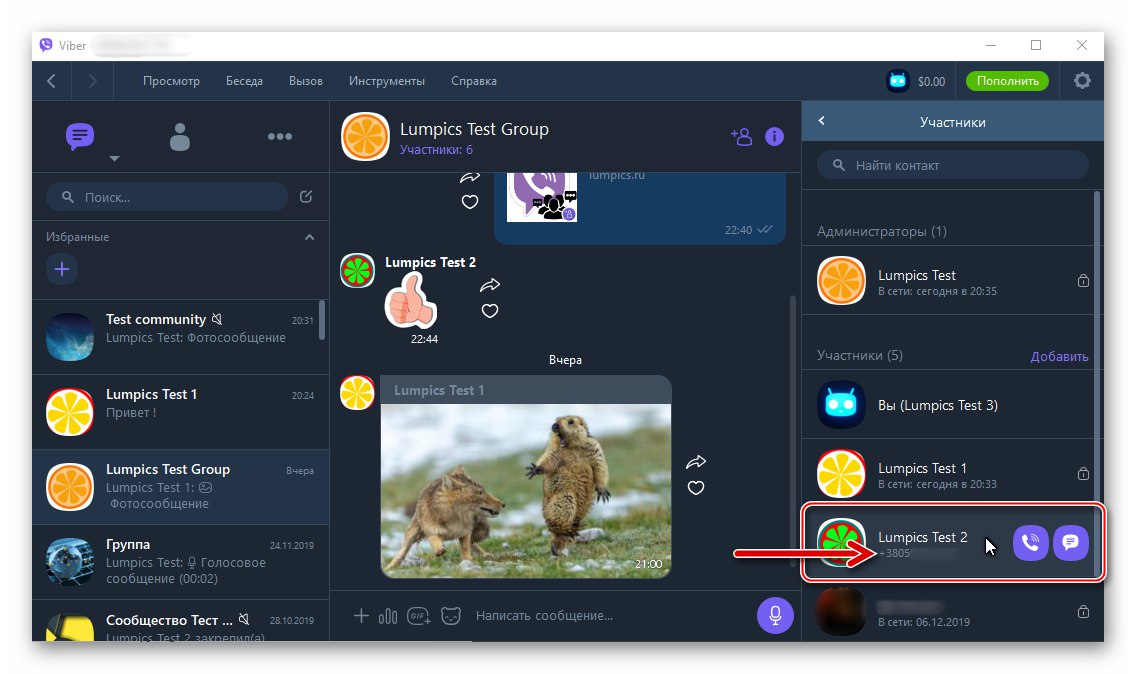The image size is (1136, 674).
Task: Record a voice message with microphone button
Action: coord(775,615)
